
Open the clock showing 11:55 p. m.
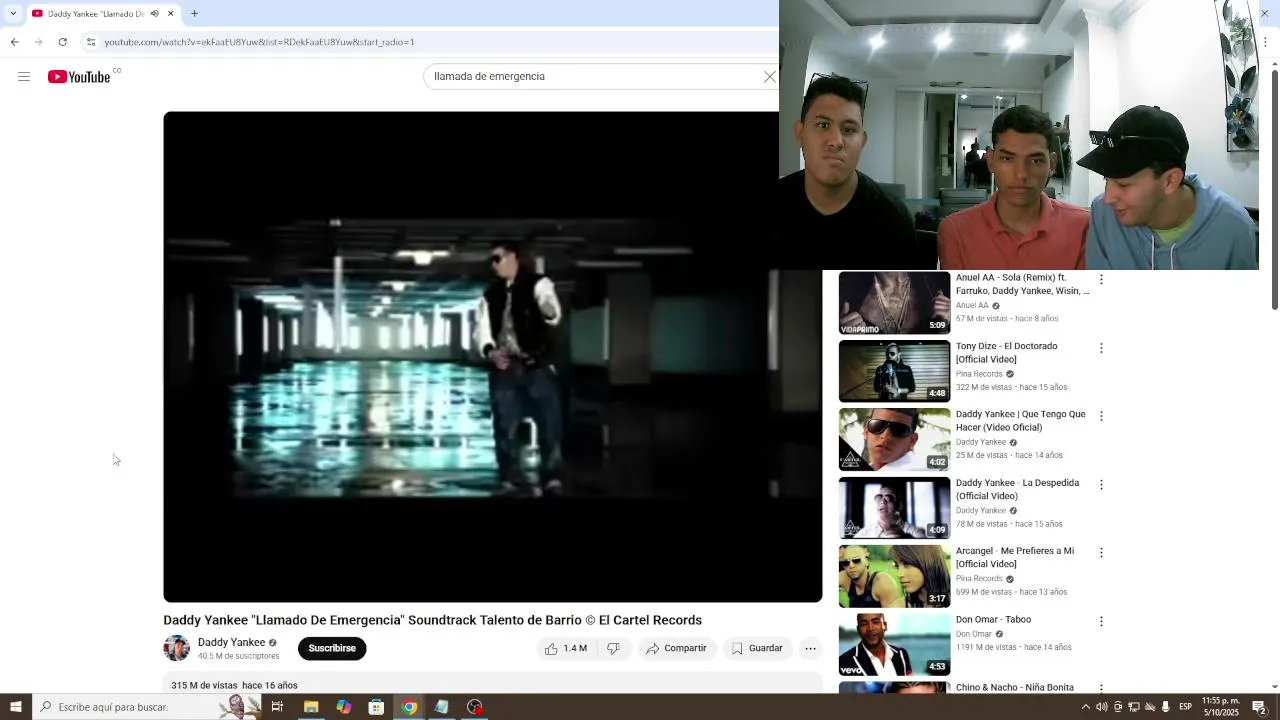[1221, 707]
